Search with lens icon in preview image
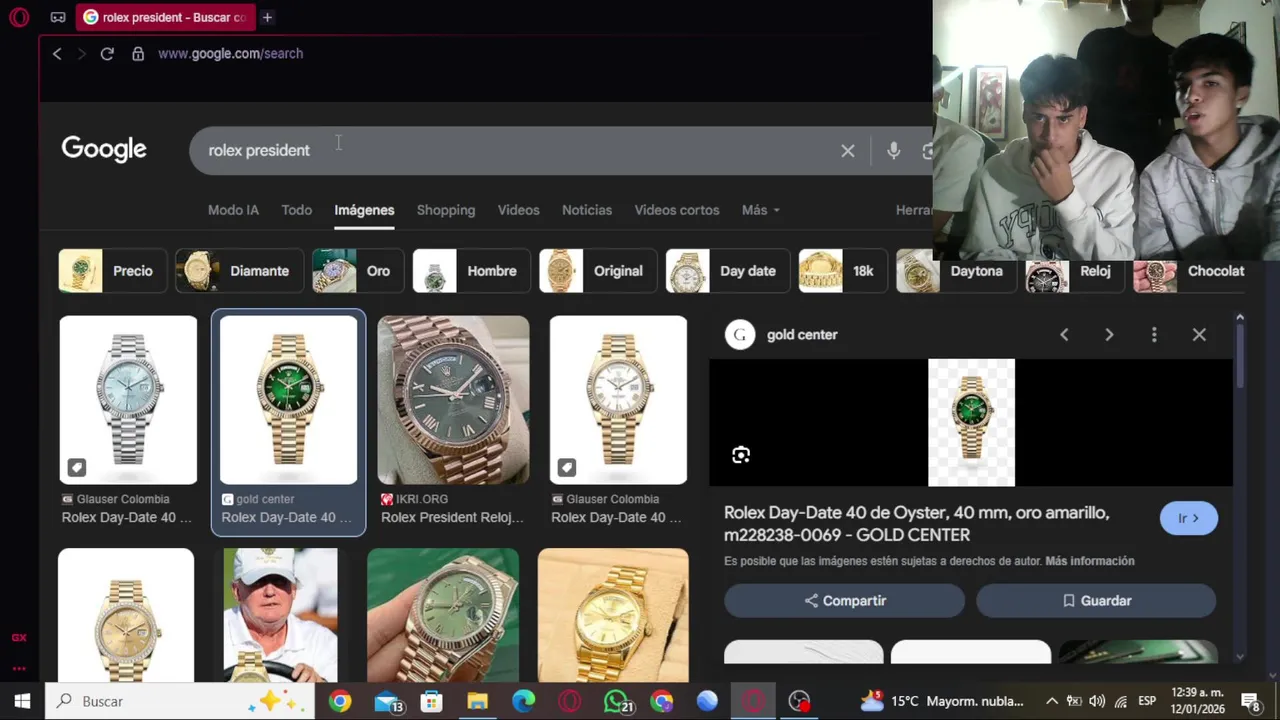Screen dimensions: 1280x720 click(x=741, y=455)
